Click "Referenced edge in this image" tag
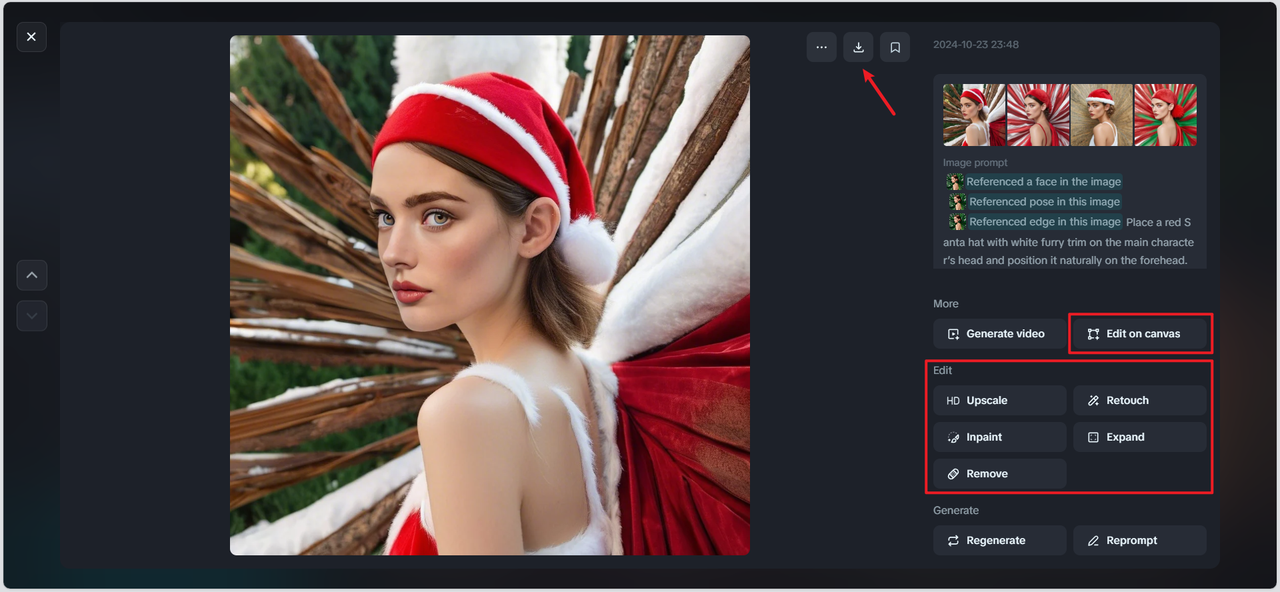 (x=1035, y=222)
